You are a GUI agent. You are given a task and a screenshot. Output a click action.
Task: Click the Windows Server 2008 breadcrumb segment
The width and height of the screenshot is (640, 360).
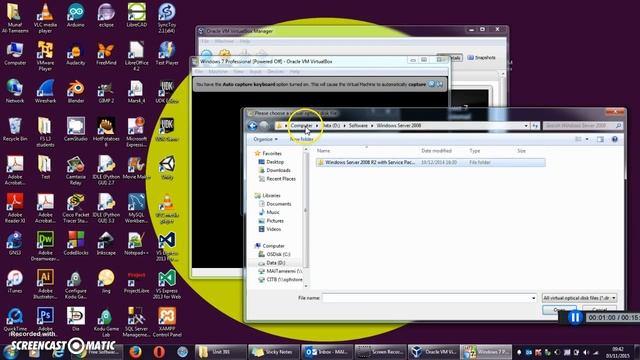coord(399,126)
